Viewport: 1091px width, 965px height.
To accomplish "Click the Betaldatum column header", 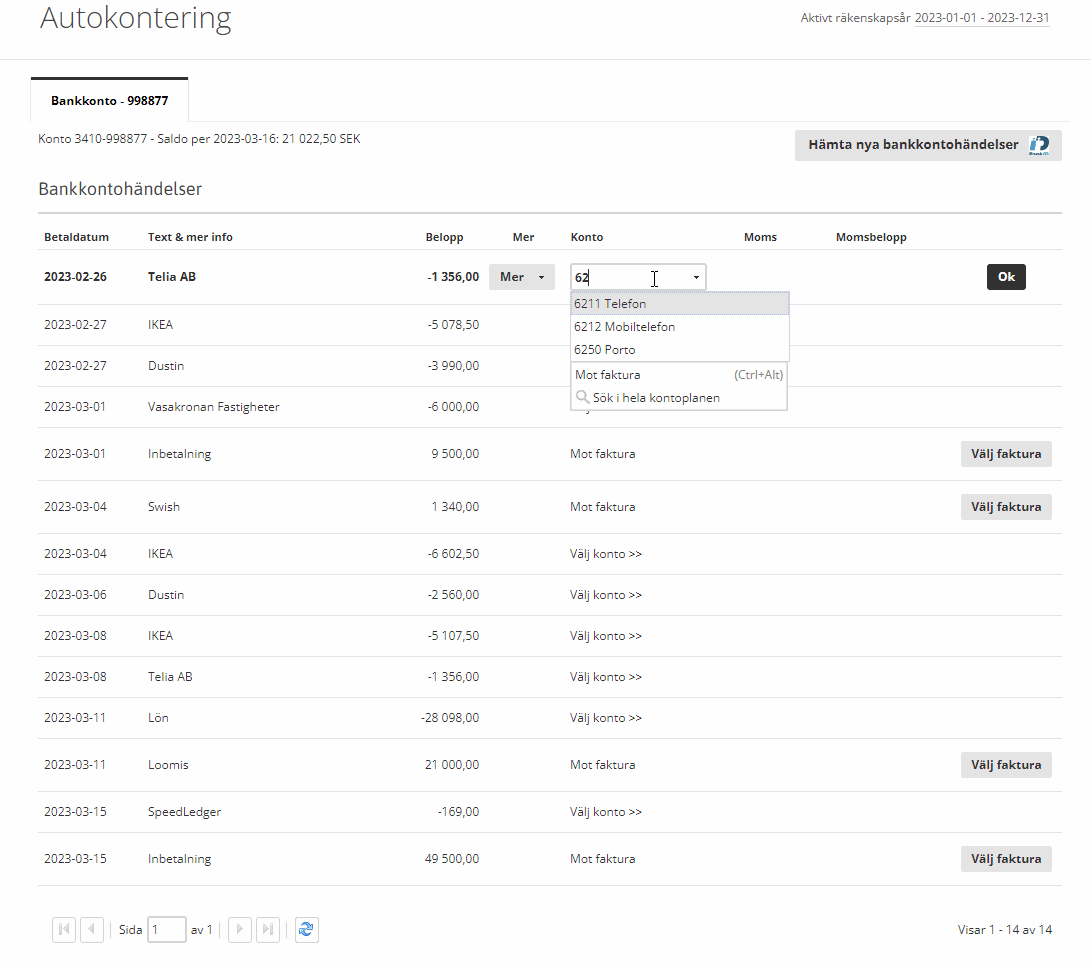I will coord(77,237).
